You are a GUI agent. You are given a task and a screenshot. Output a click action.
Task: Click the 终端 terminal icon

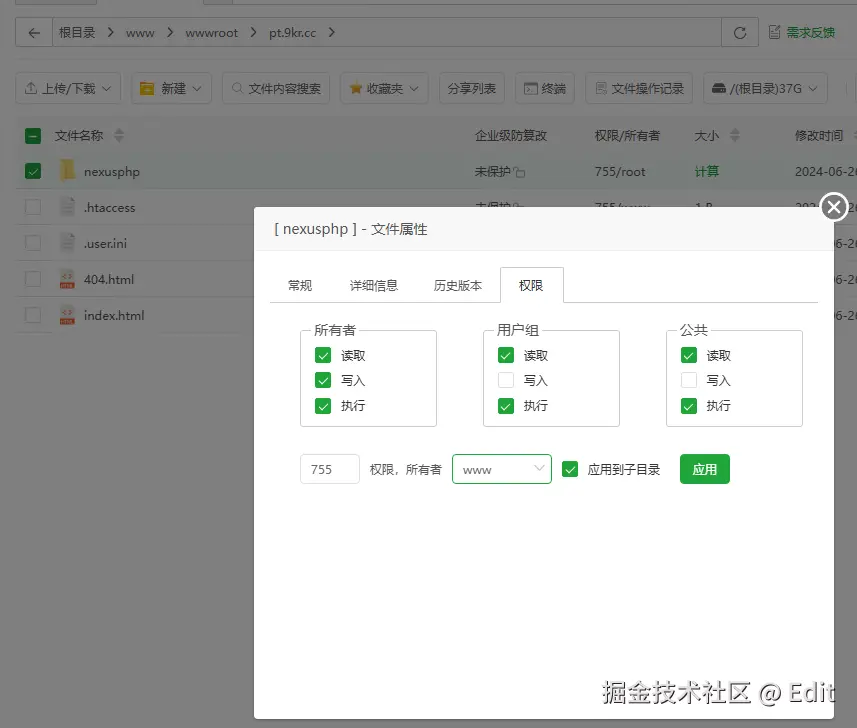pyautogui.click(x=531, y=89)
